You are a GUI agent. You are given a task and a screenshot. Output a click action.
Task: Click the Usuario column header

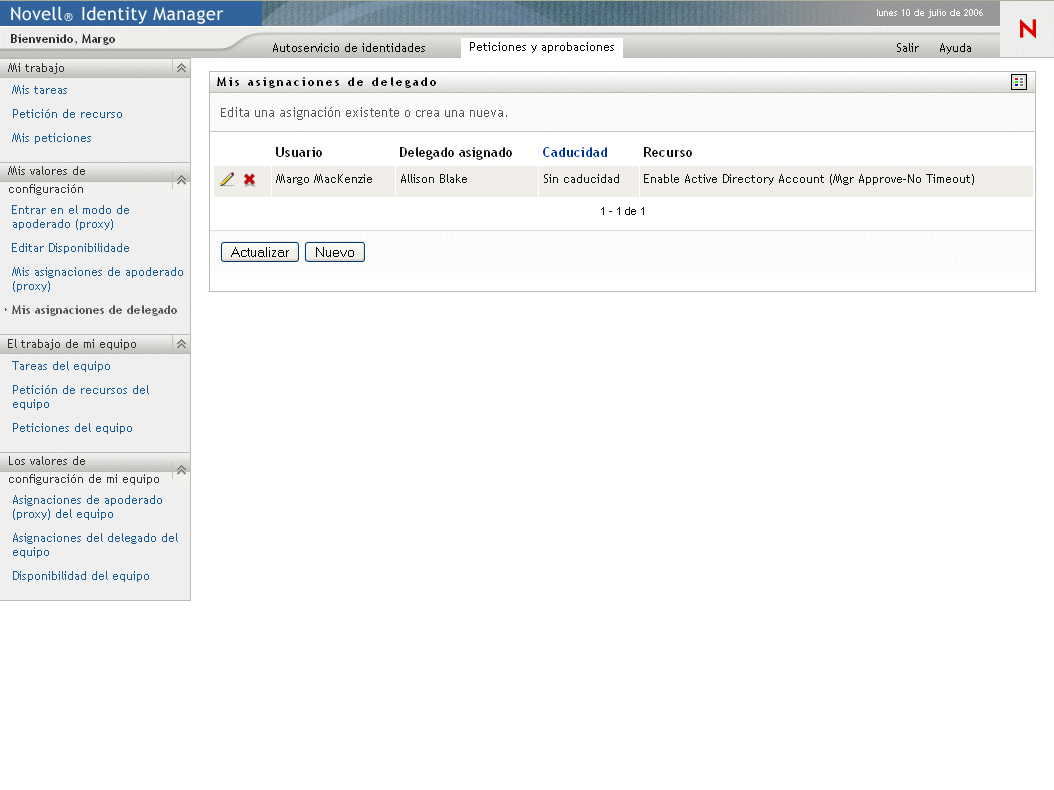coord(298,153)
